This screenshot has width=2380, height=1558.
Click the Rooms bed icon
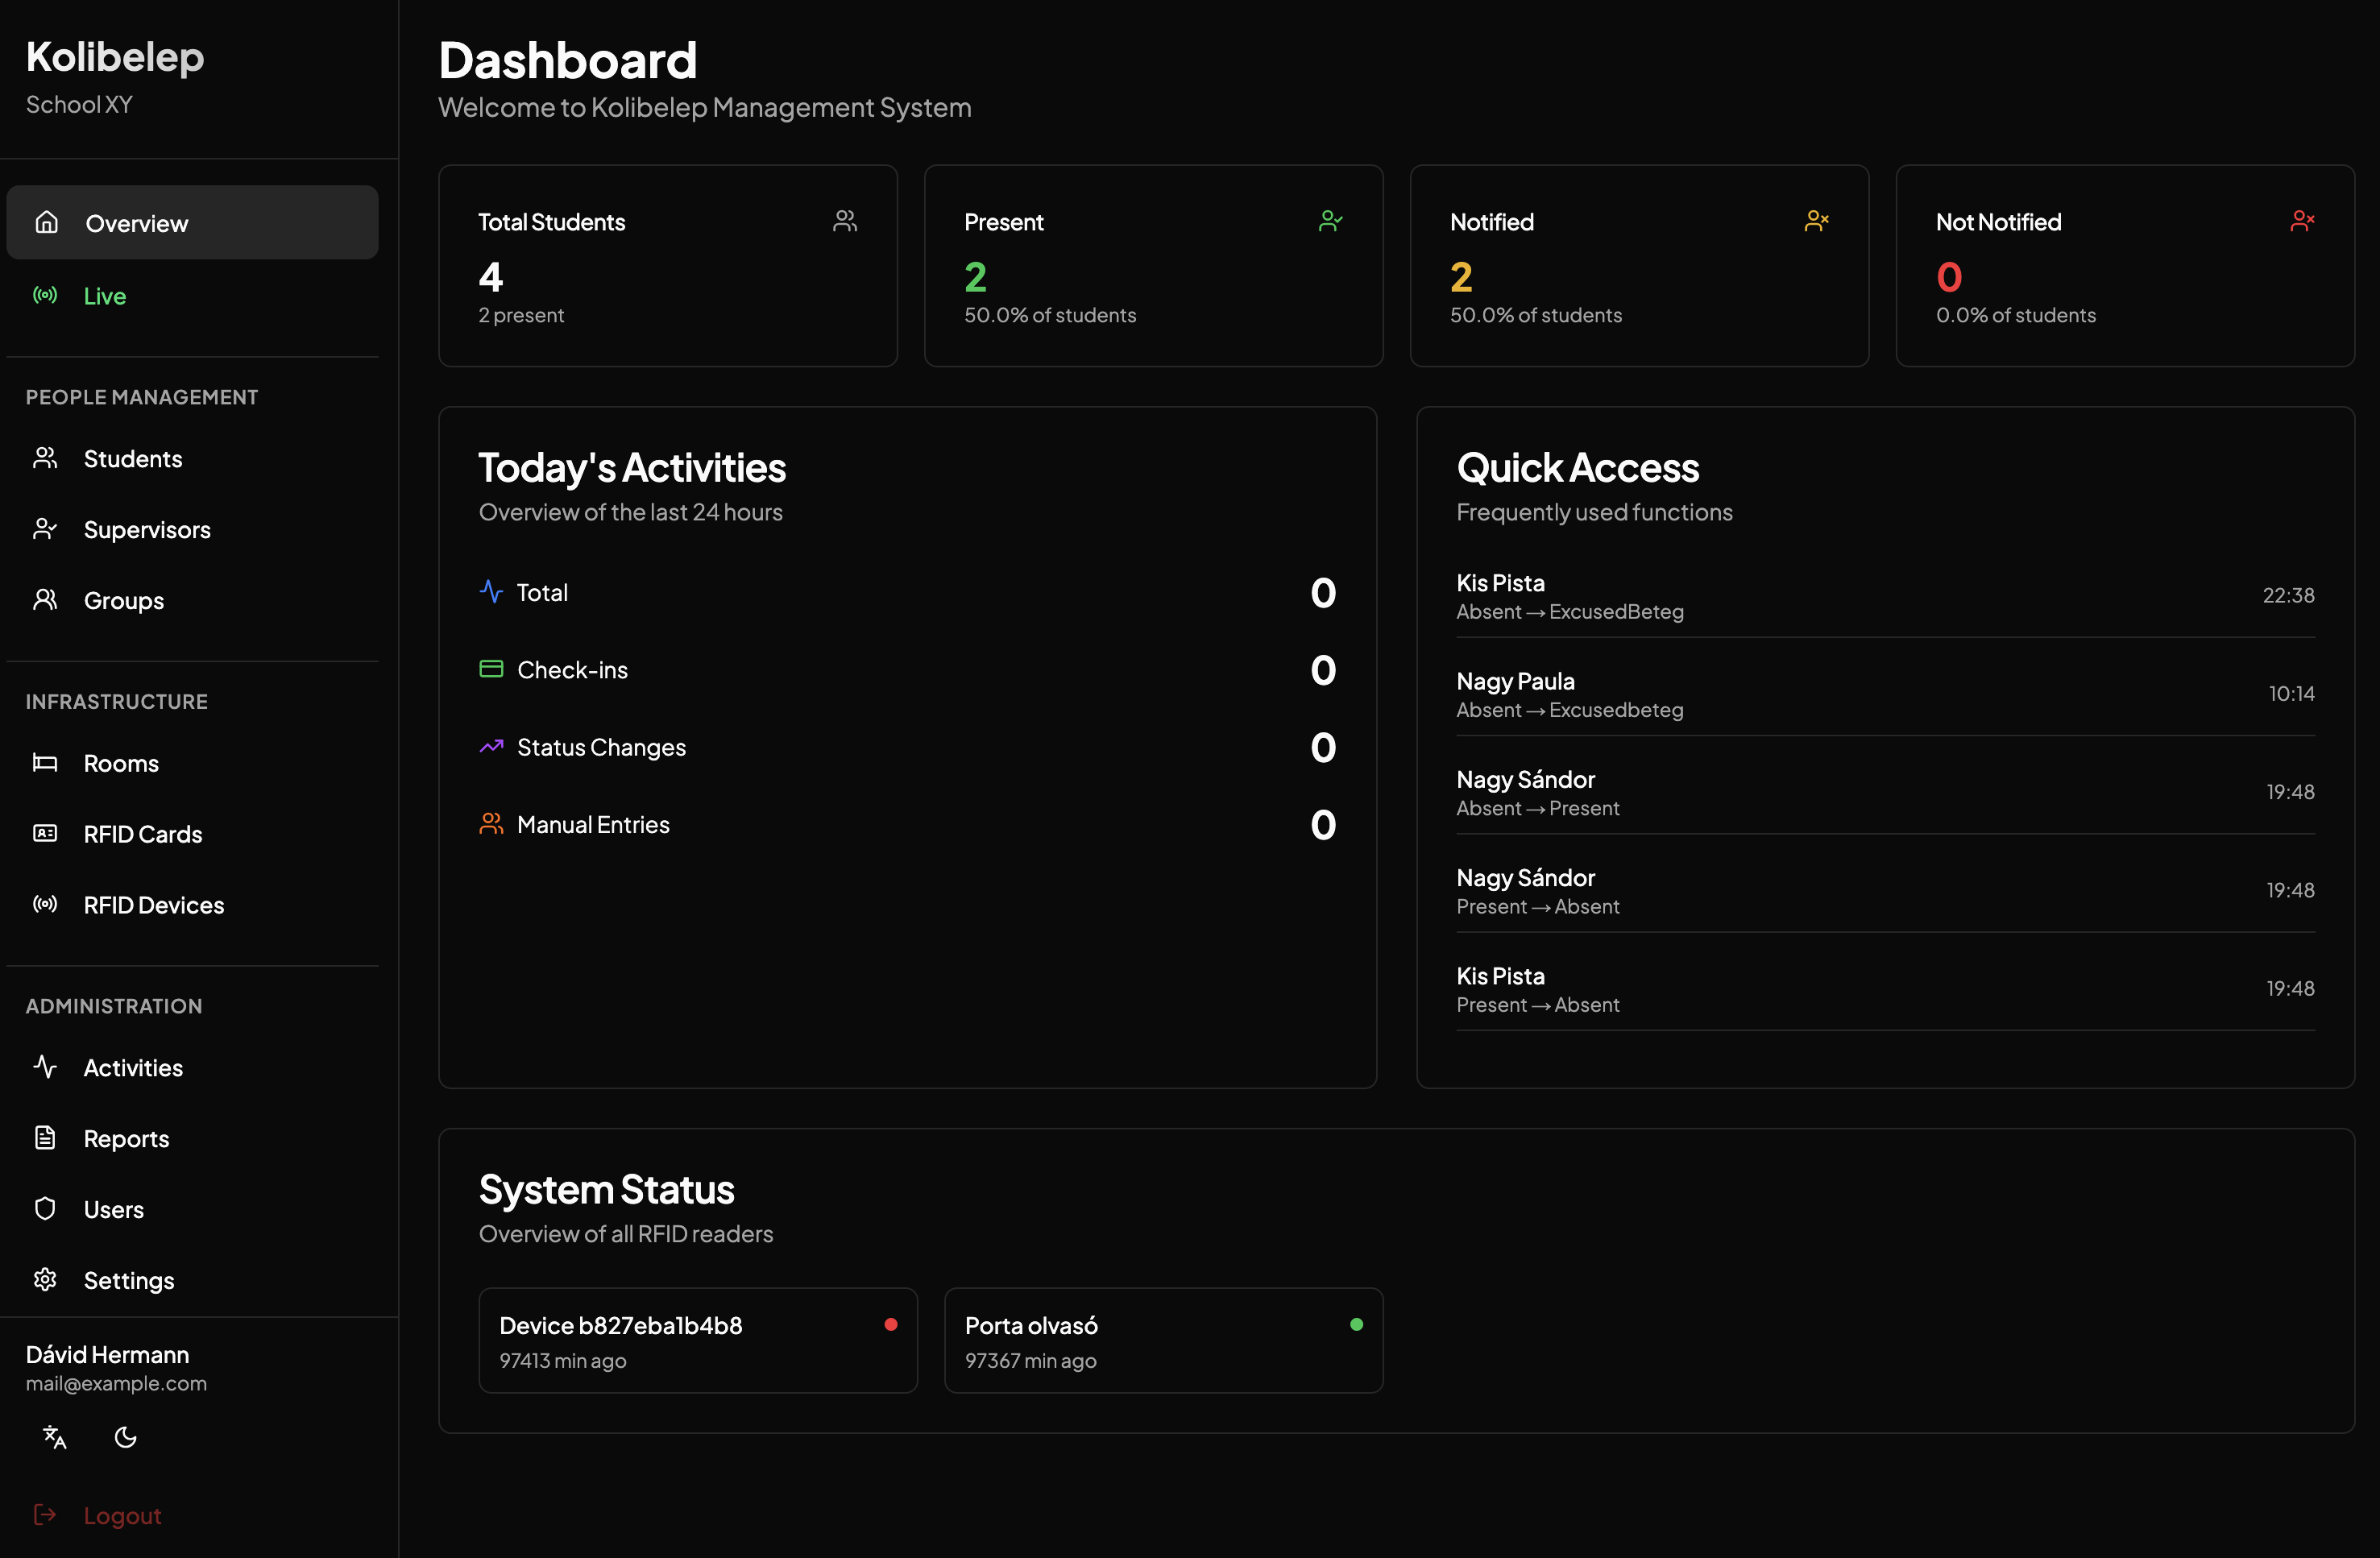pos(45,763)
